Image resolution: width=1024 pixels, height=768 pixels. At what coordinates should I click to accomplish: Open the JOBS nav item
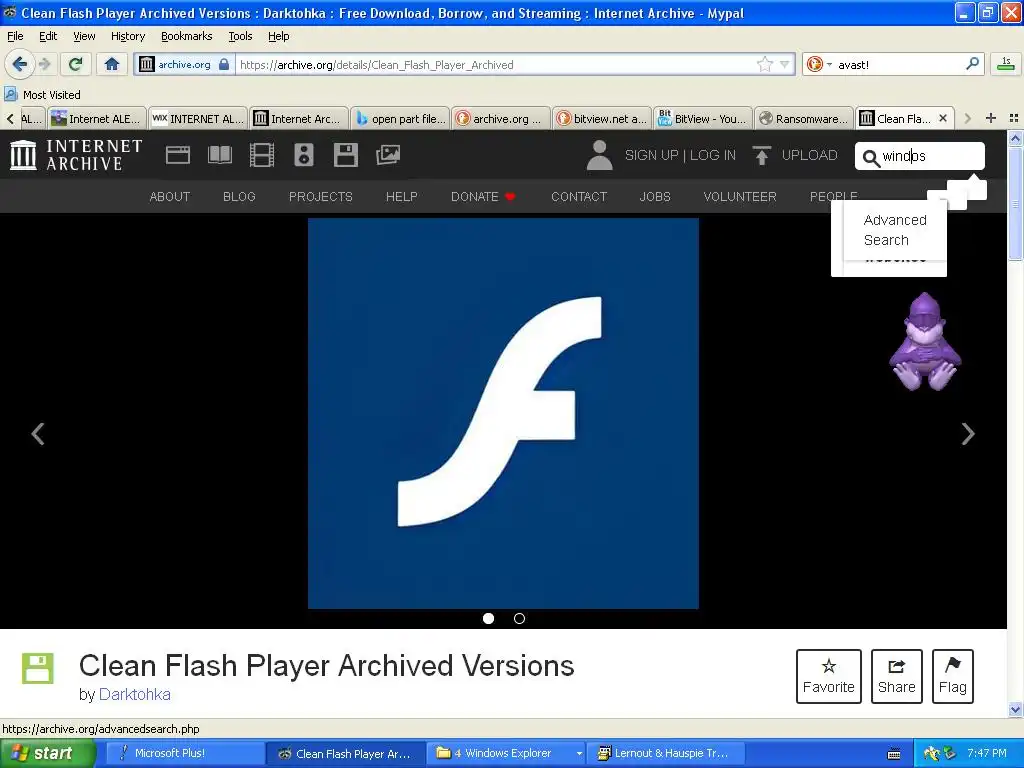(655, 197)
